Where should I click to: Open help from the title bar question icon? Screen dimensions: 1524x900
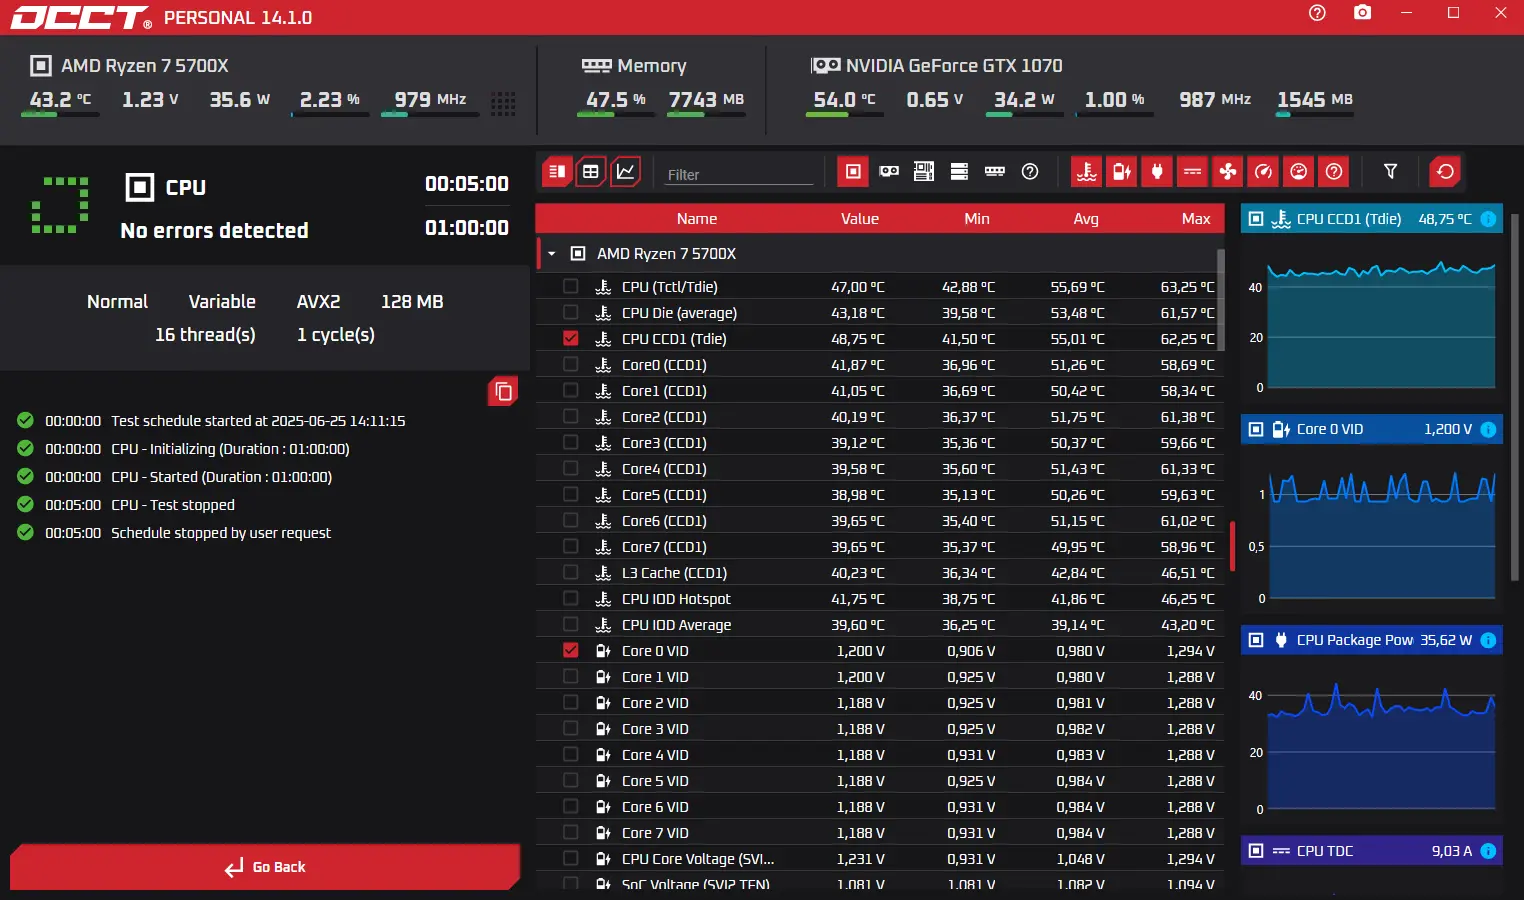[x=1317, y=13]
